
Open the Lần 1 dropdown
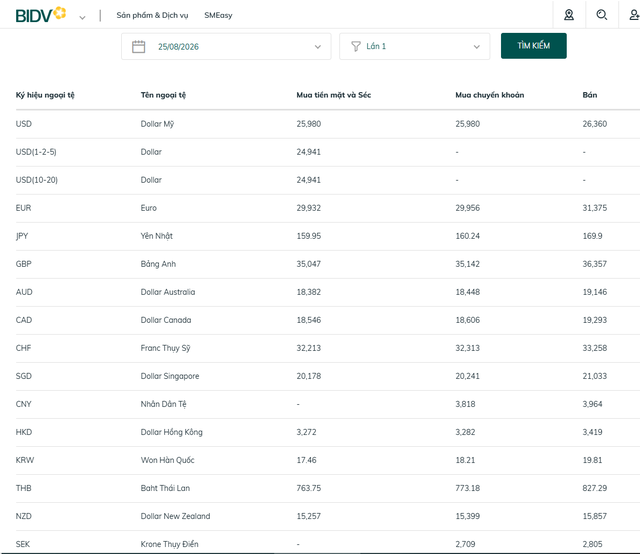[414, 47]
